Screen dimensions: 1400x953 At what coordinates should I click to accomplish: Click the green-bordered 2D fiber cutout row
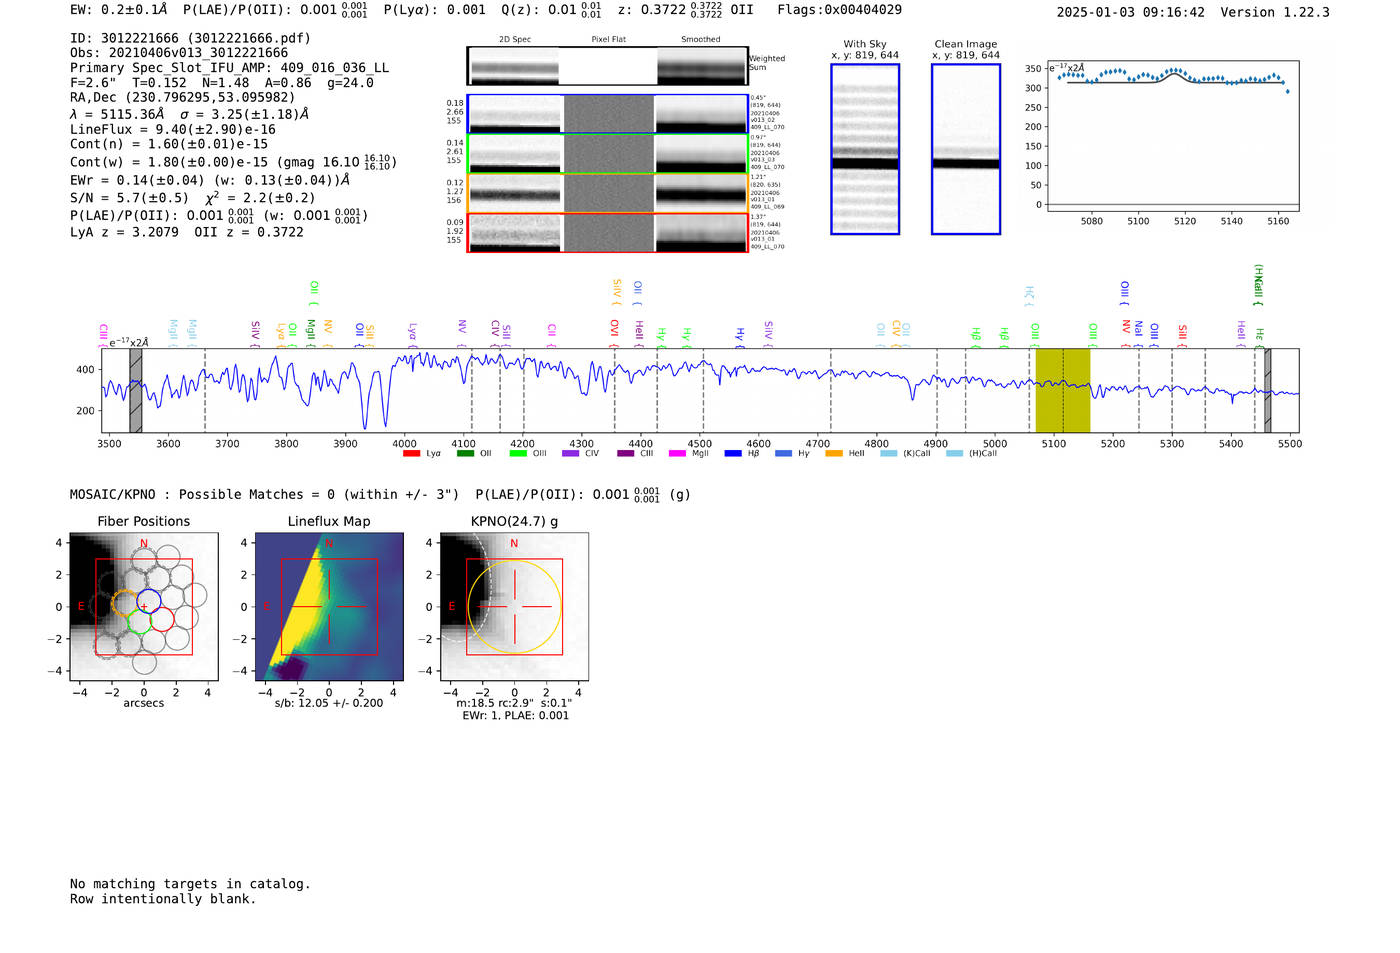click(608, 154)
